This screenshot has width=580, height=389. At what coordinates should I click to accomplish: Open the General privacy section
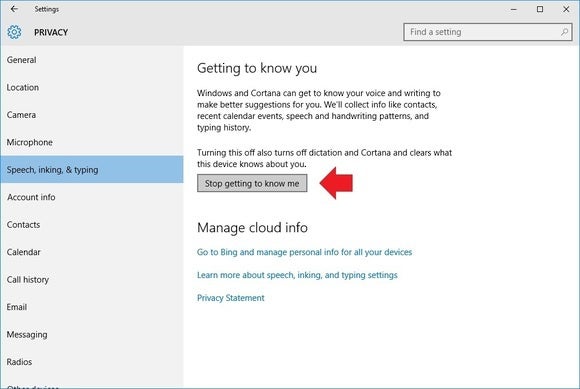(x=92, y=60)
